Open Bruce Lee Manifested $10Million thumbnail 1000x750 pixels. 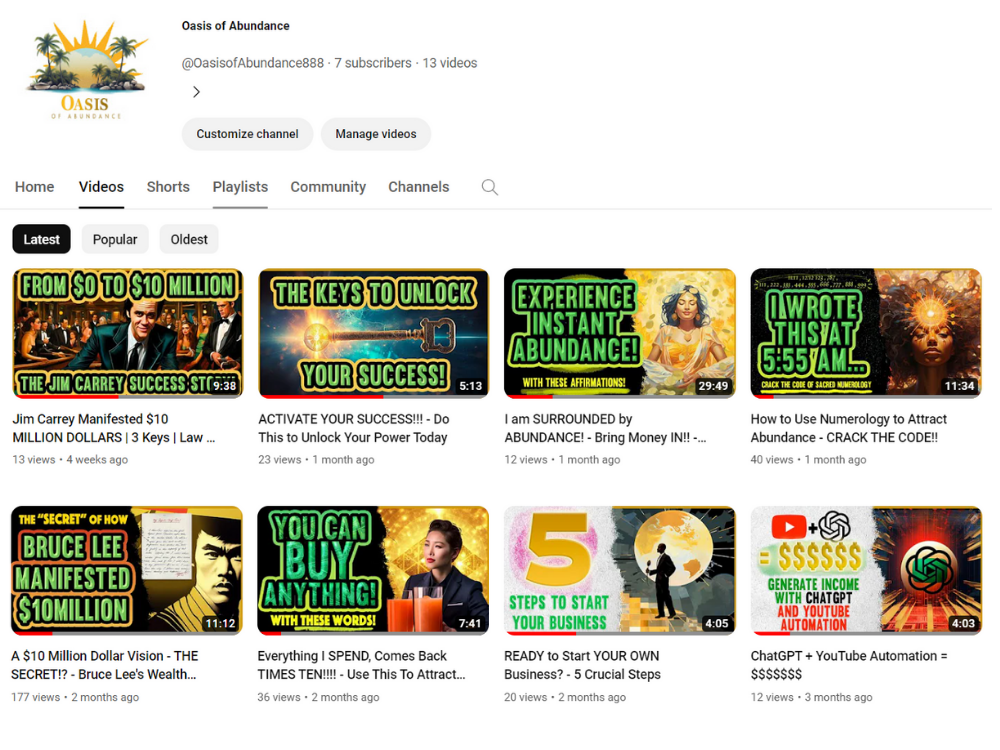[127, 571]
